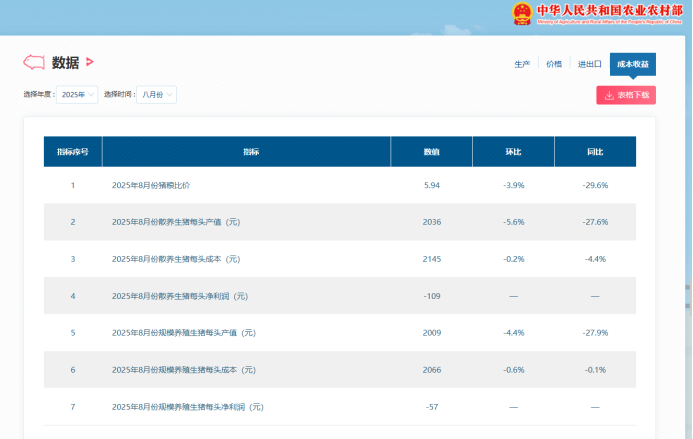Click the 指标序号 column header
The width and height of the screenshot is (693, 439).
pyautogui.click(x=72, y=152)
